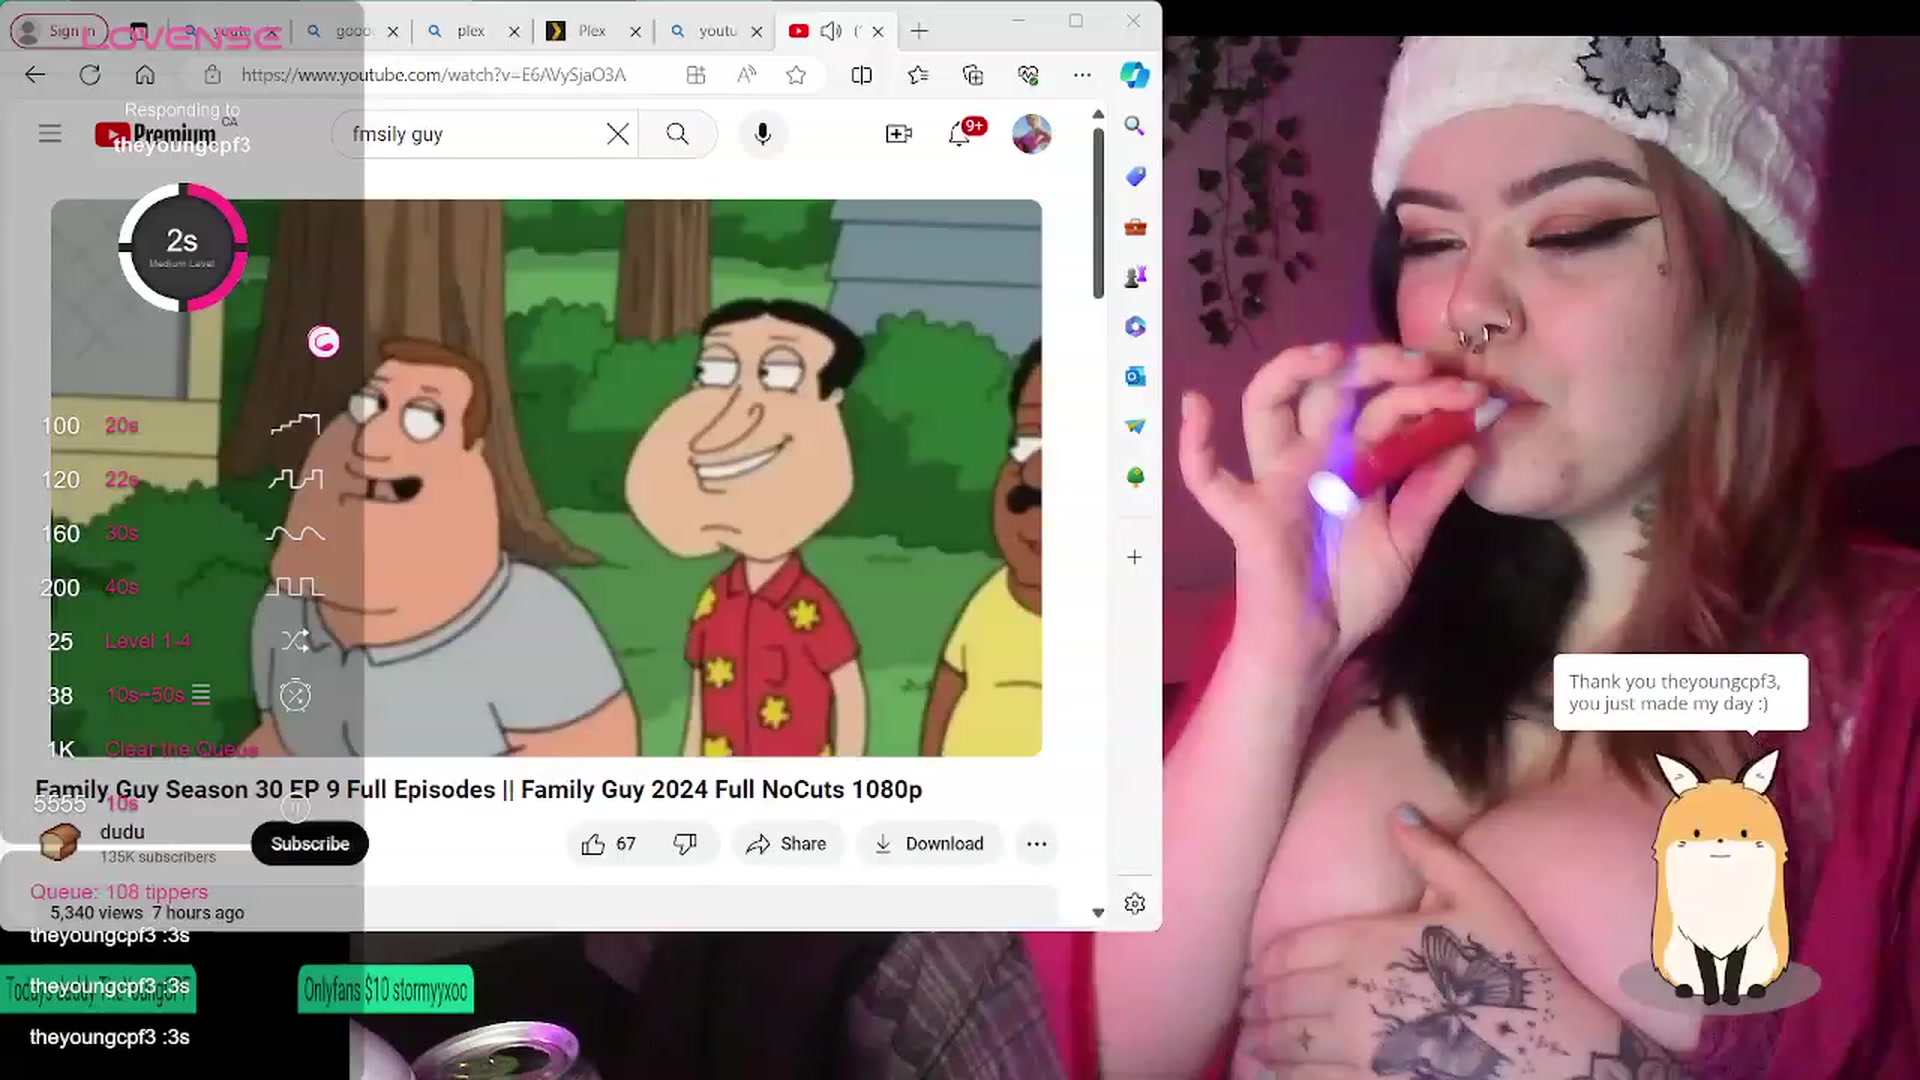Open the Favorites list icon in toolbar

[x=918, y=75]
